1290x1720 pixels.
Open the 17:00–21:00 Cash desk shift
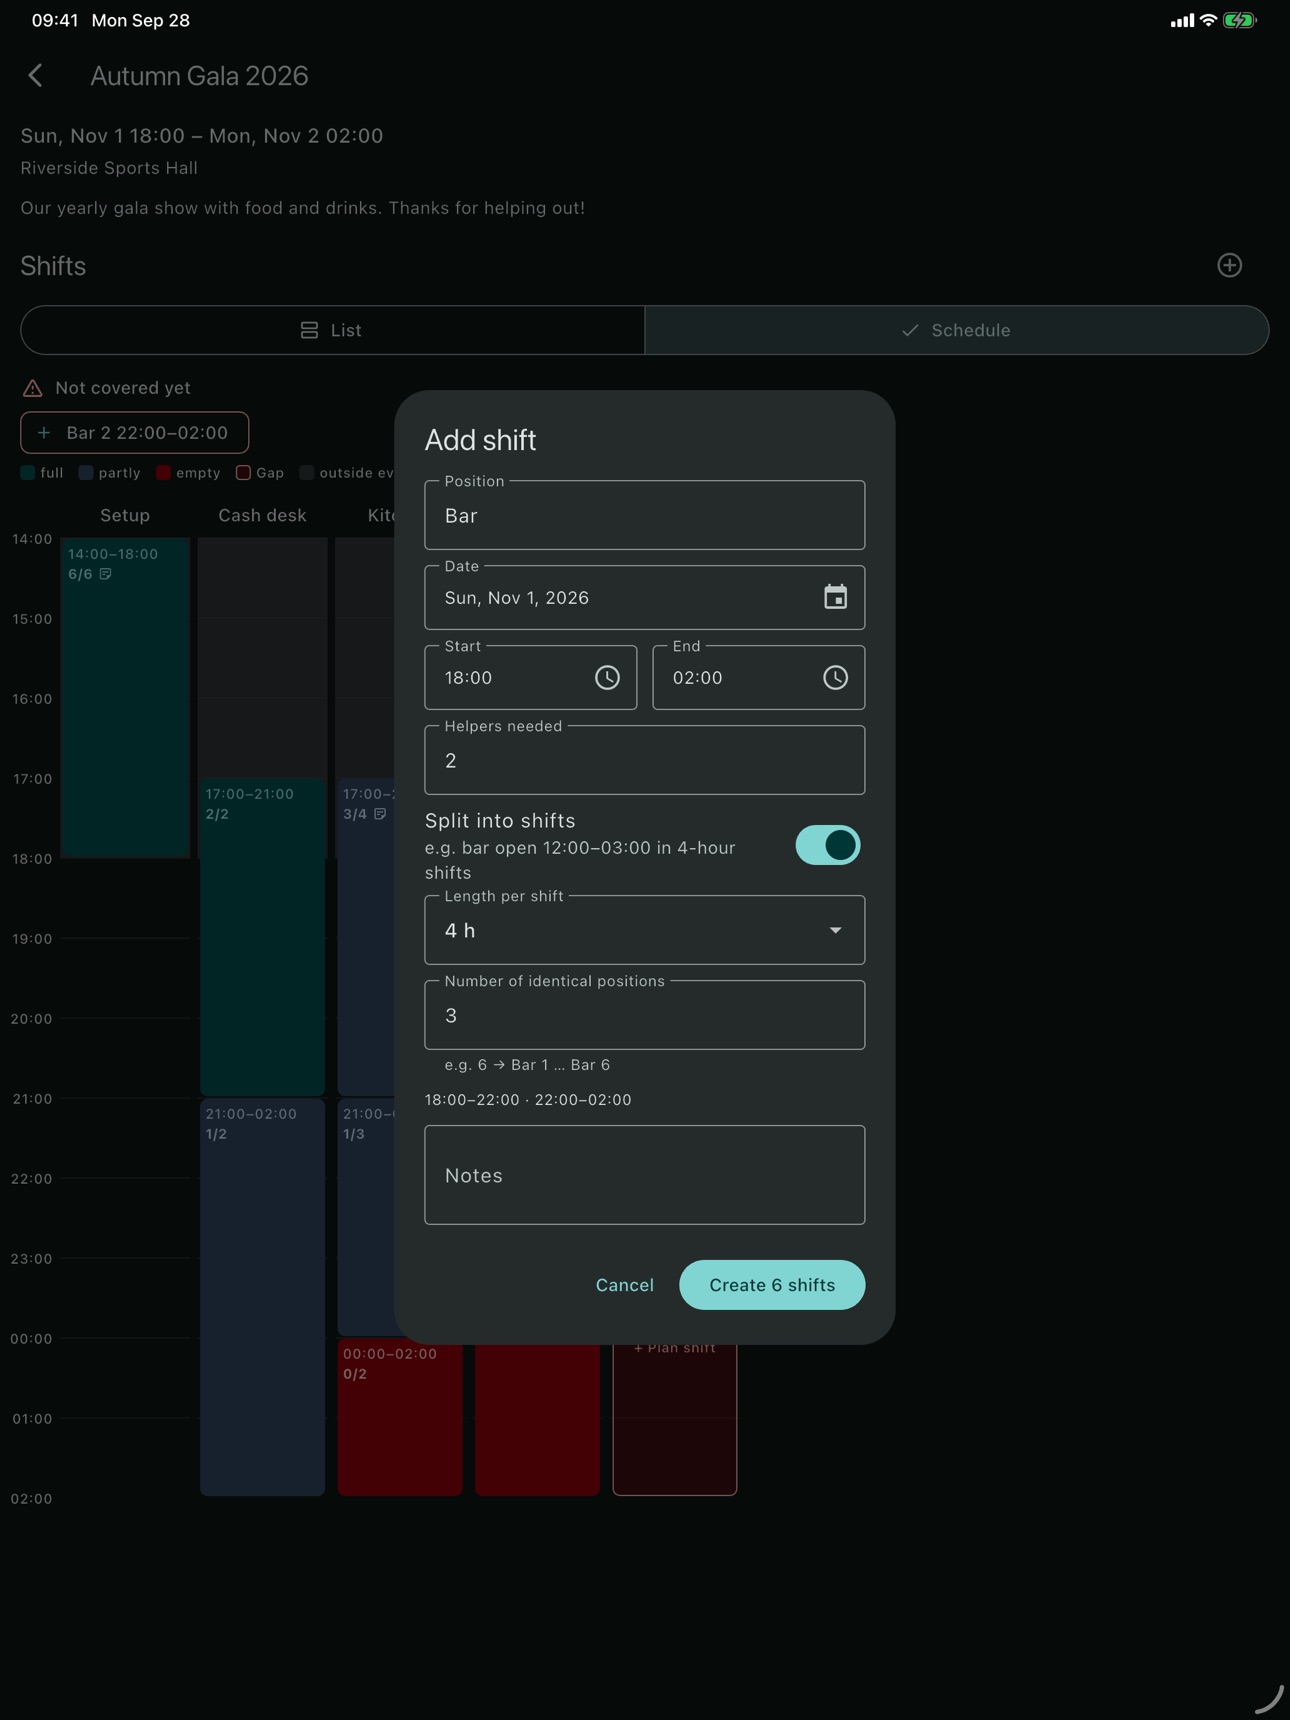262,937
